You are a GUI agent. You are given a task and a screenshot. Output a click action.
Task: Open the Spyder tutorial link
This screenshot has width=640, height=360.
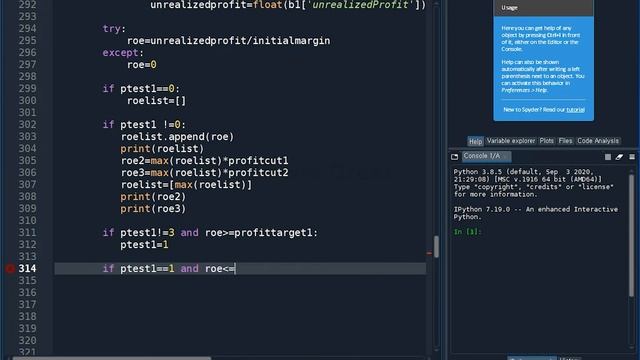click(575, 109)
